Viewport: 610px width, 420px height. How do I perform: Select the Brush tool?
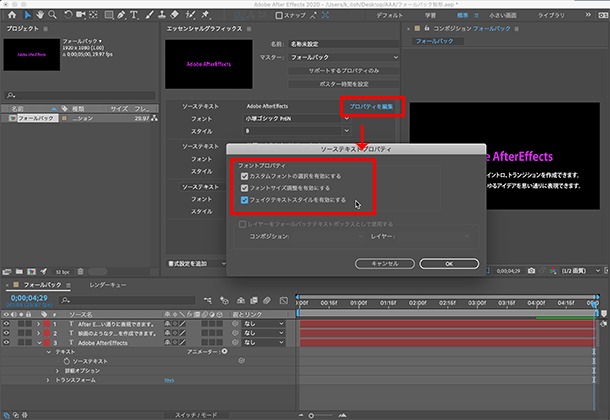[x=149, y=15]
